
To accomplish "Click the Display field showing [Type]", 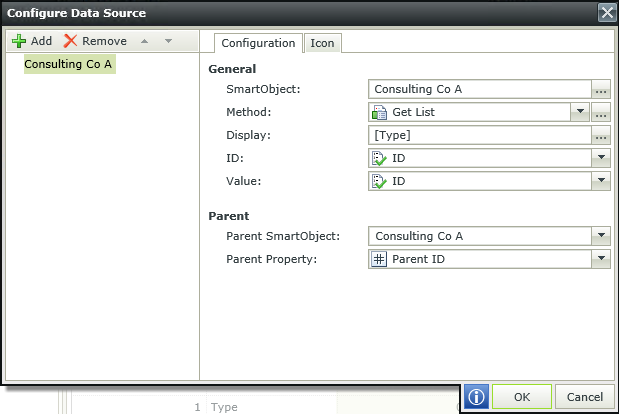I will coord(480,135).
